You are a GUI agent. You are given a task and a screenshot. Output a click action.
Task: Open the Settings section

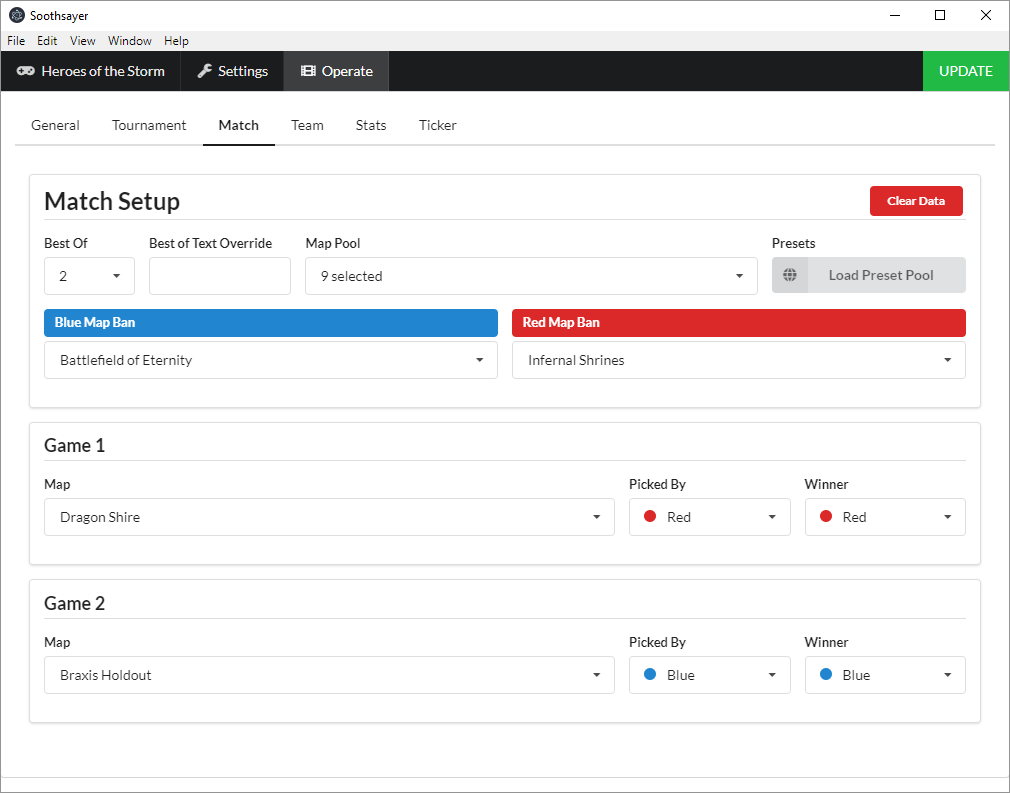[233, 71]
